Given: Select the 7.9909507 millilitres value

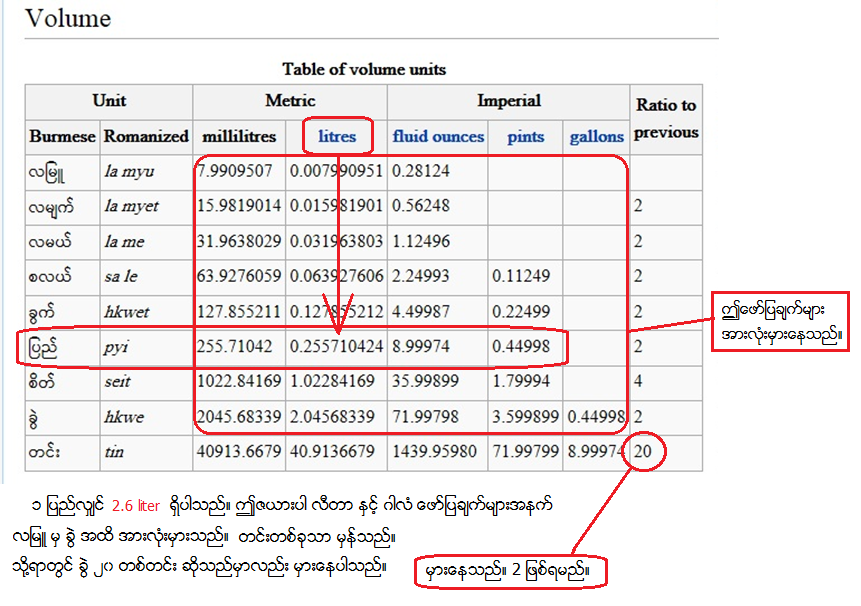Looking at the screenshot, I should tap(234, 171).
